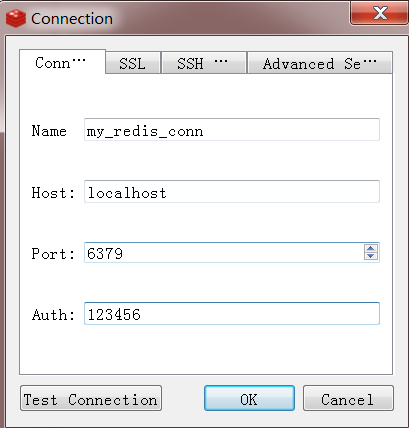
Task: Focus the Auth password field
Action: click(x=232, y=313)
